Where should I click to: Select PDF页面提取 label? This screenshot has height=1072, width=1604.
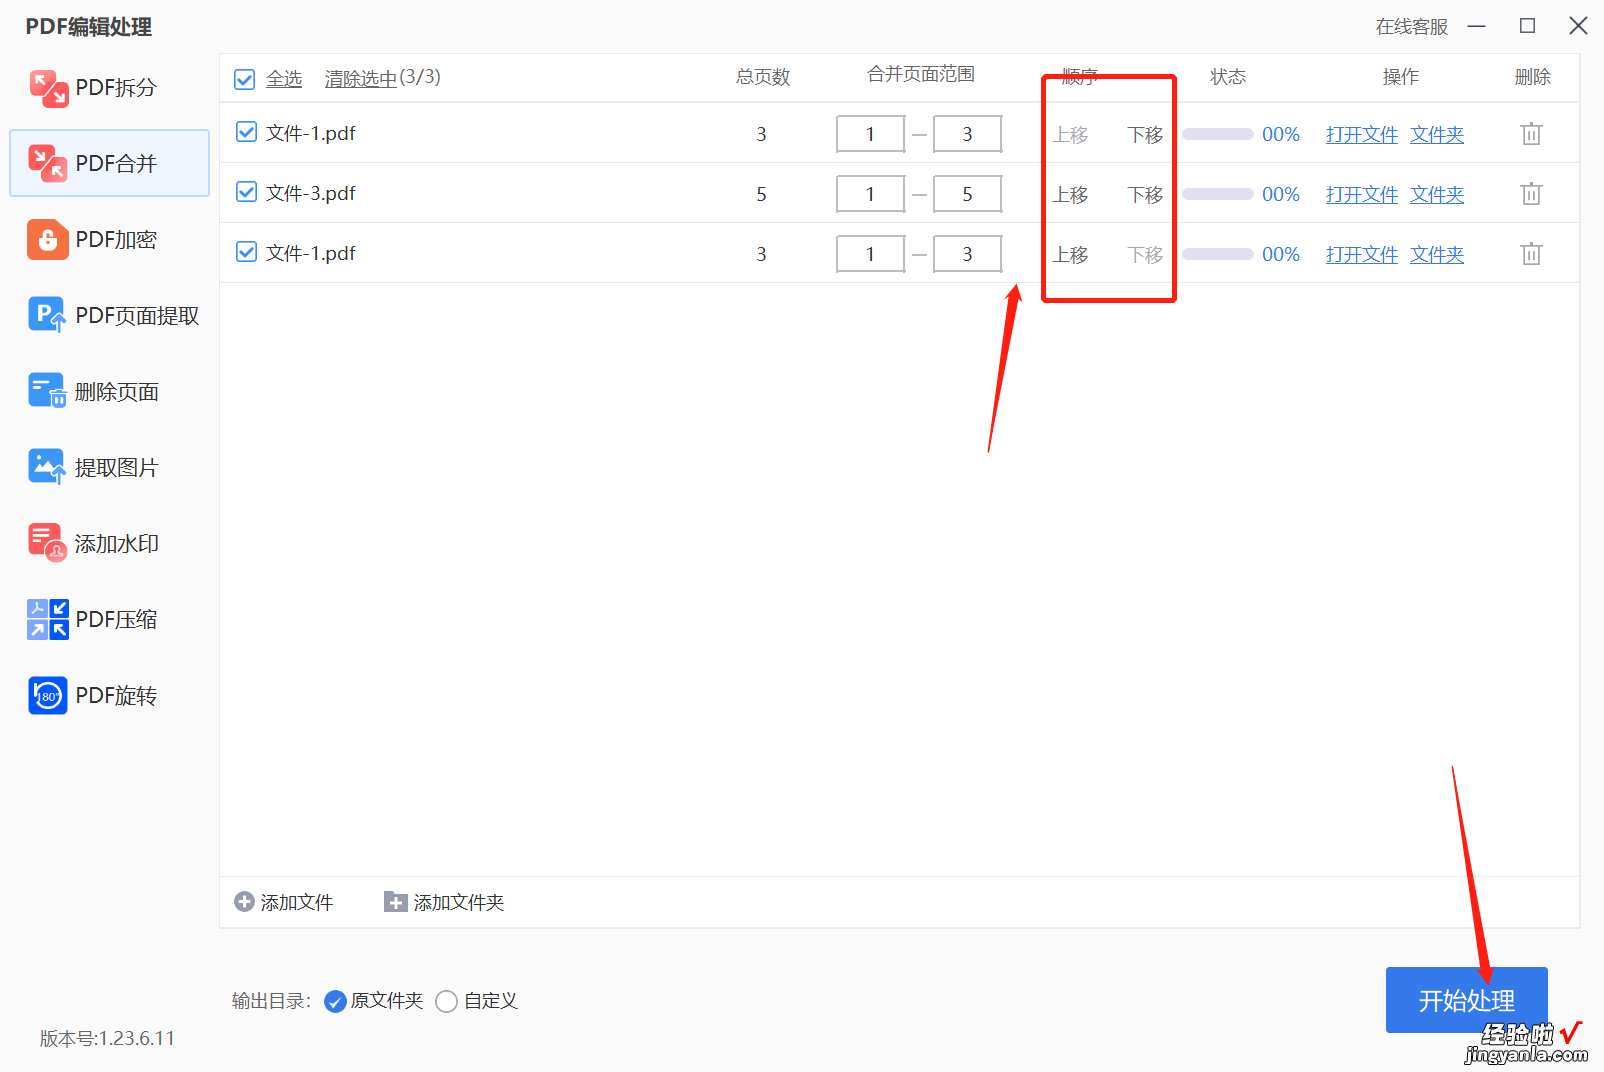tap(137, 316)
